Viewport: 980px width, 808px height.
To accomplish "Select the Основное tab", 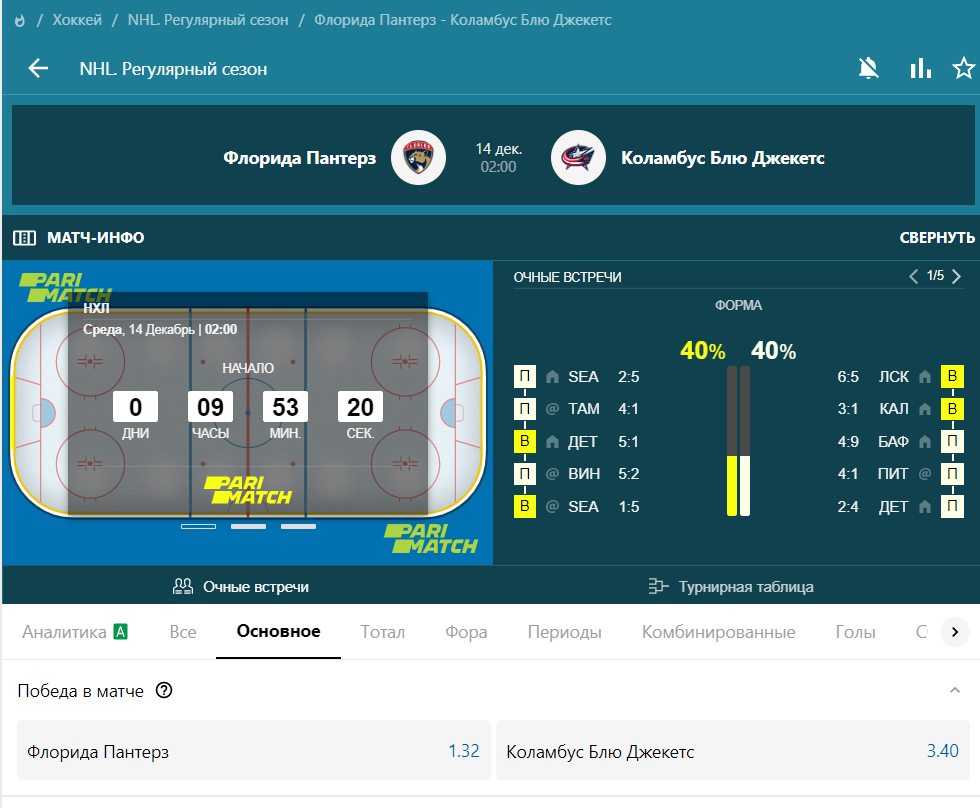I will pos(278,631).
